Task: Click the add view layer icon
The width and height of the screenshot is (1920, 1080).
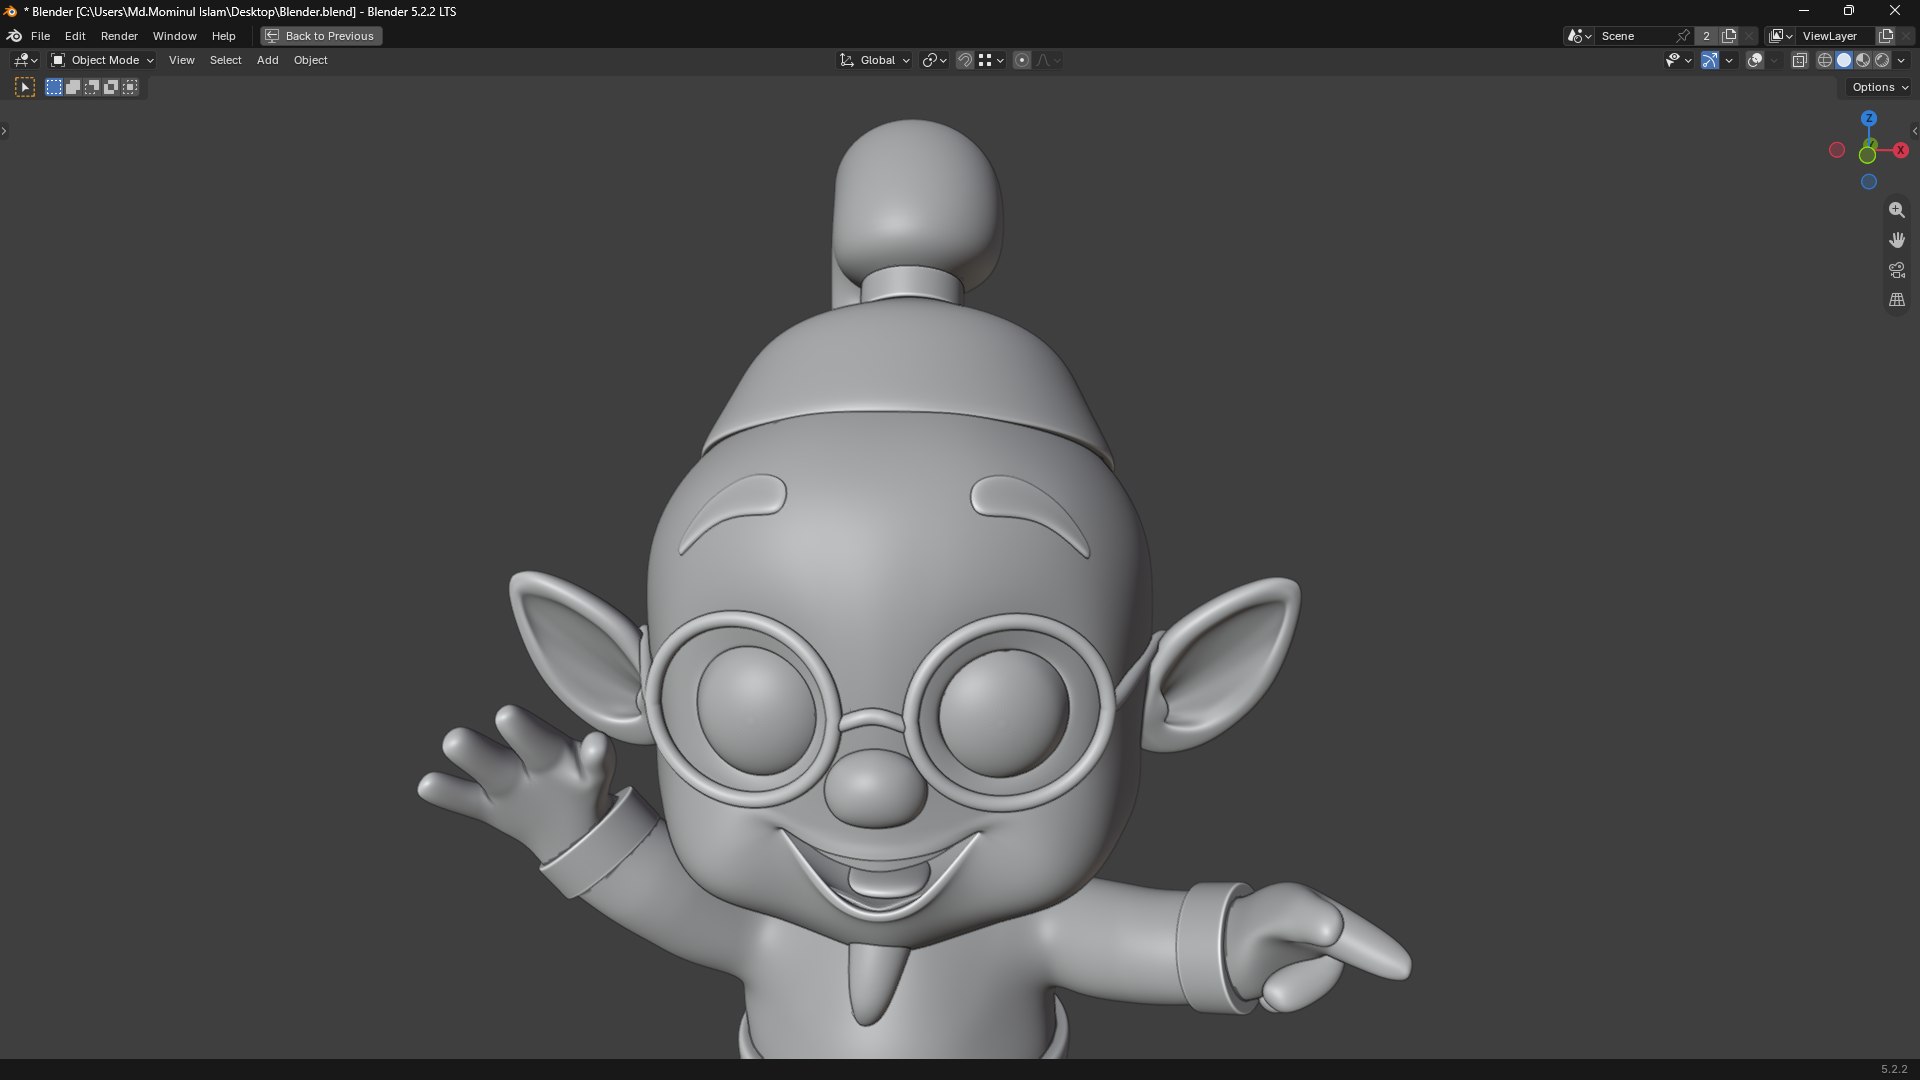Action: coord(1886,36)
